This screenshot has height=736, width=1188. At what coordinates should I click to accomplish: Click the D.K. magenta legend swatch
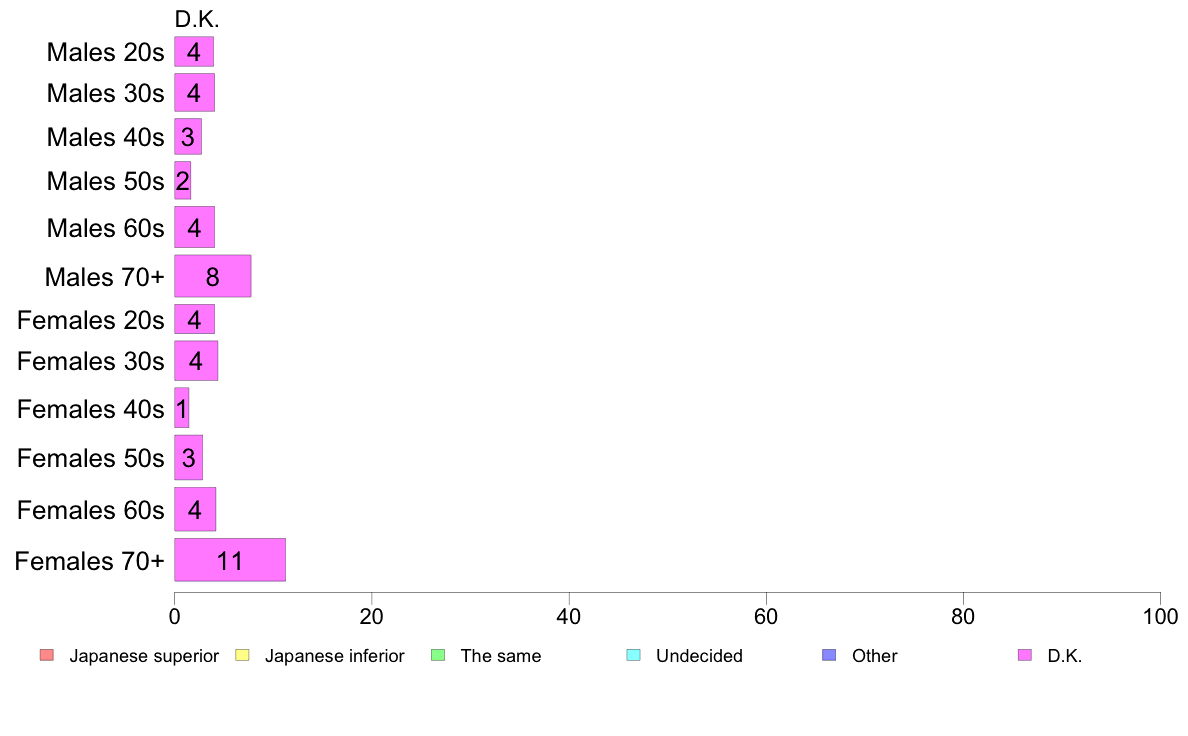point(1025,655)
